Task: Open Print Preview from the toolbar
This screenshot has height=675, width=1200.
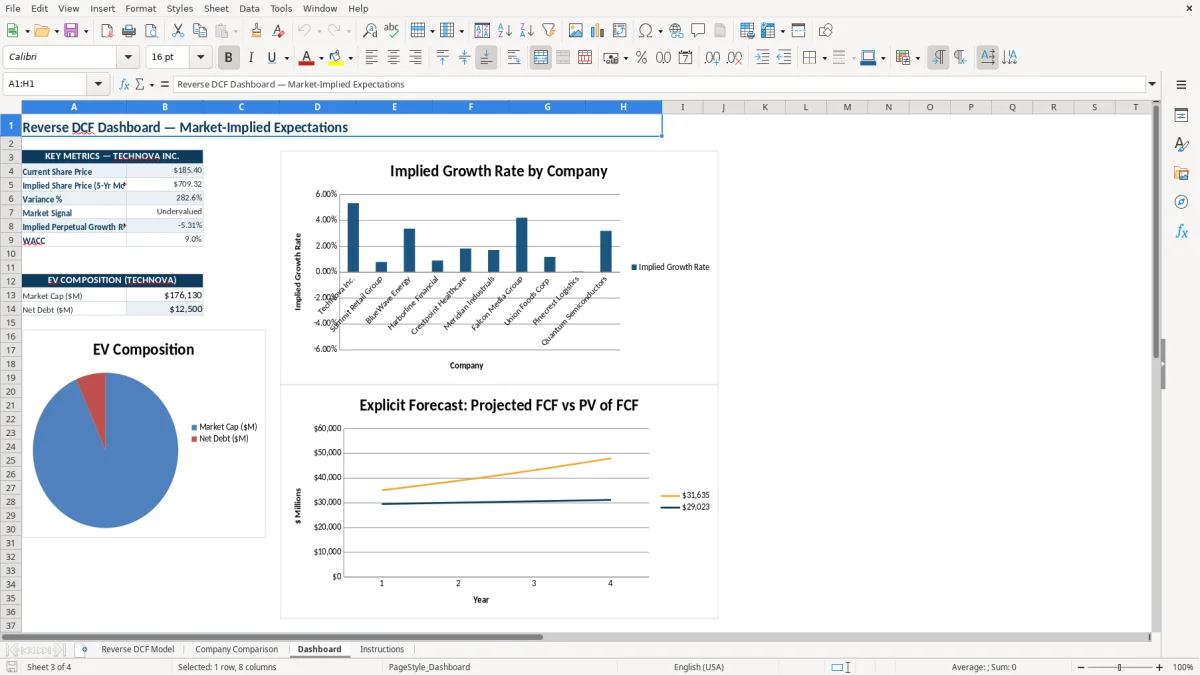Action: [152, 31]
